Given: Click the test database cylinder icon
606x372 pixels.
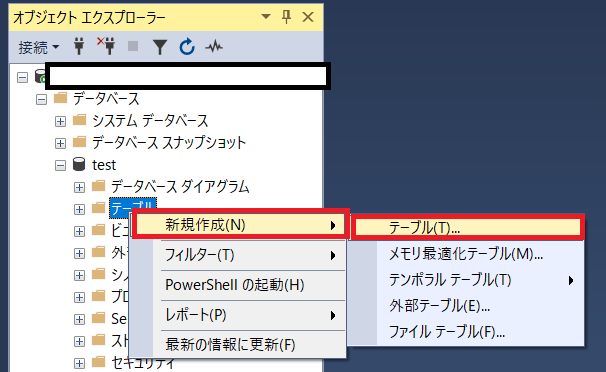Looking at the screenshot, I should click(79, 164).
